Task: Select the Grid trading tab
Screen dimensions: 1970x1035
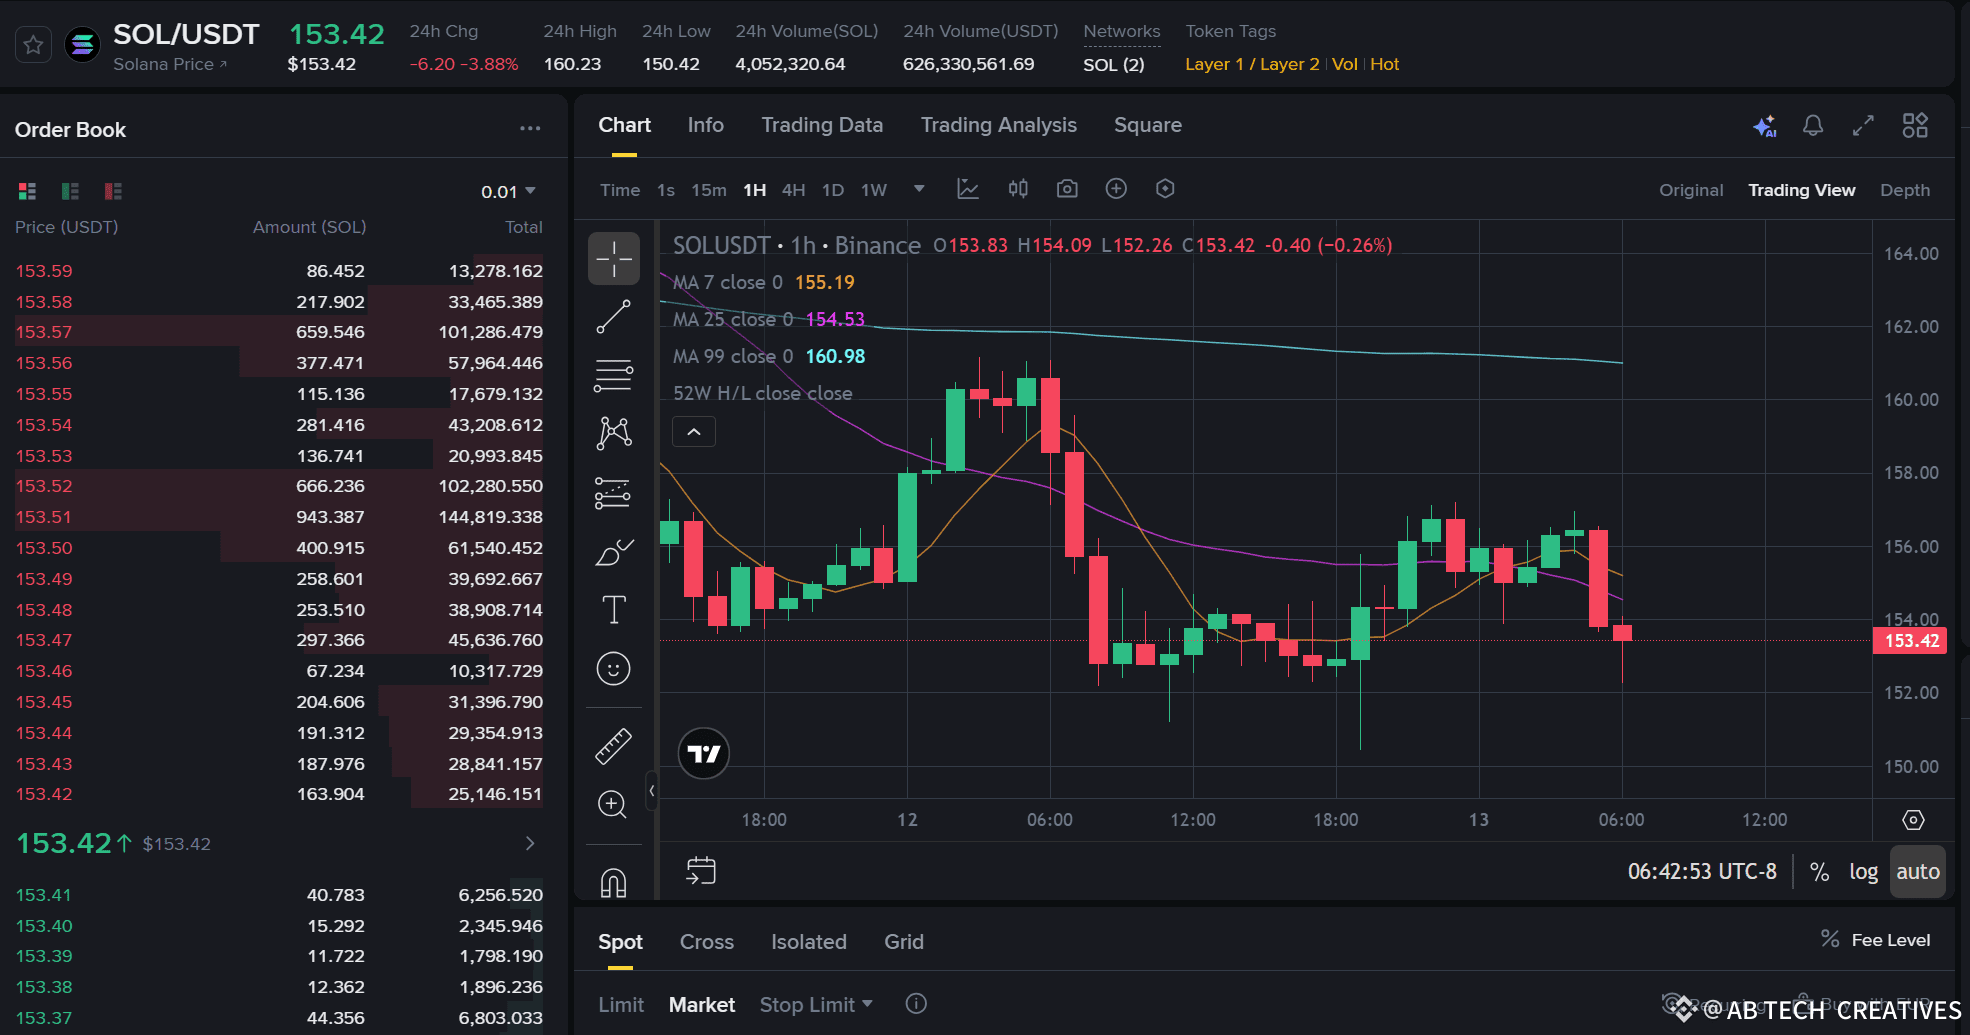Action: [904, 942]
